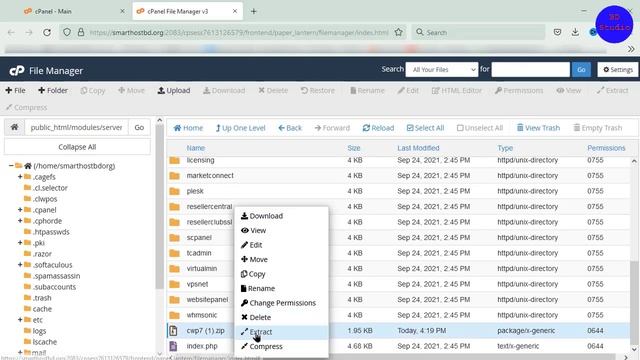Open the Upload tool in toolbar
Viewport: 640px width, 360px height.
(174, 90)
